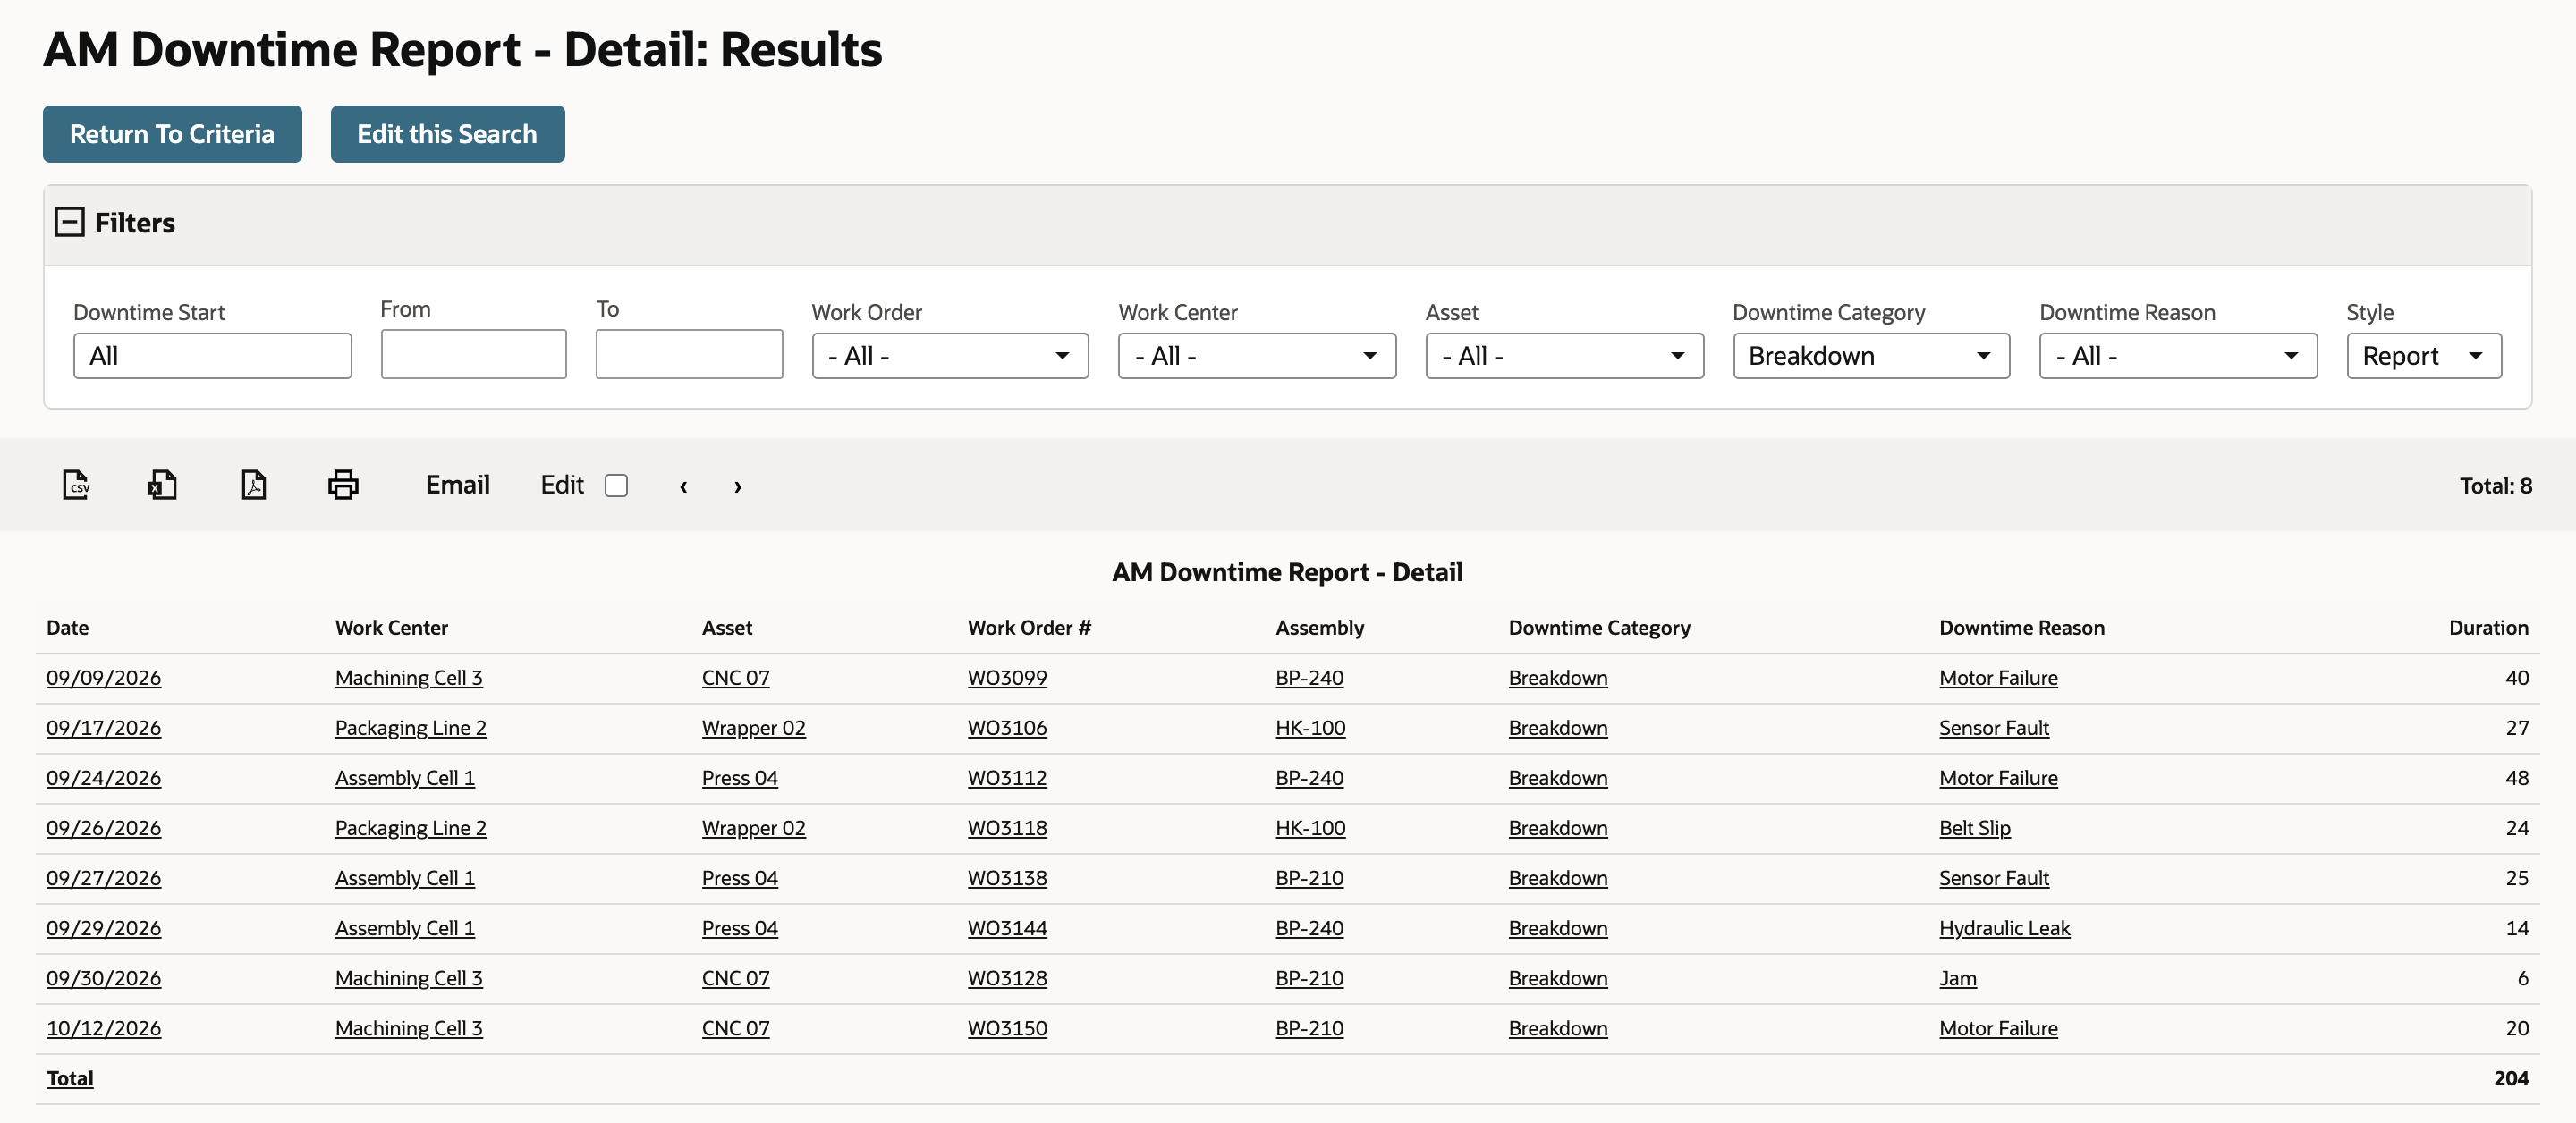Click Jam downtime reason link
The height and width of the screenshot is (1123, 2576).
click(x=1957, y=978)
